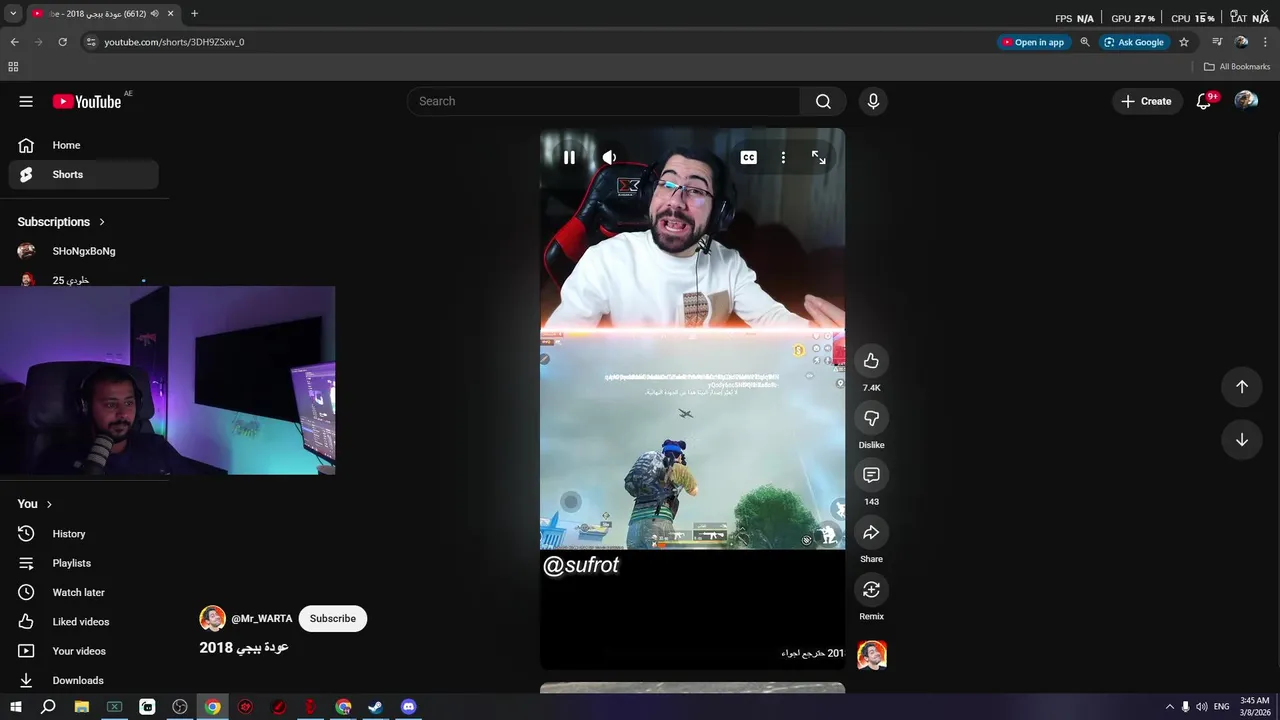The image size is (1280, 720).
Task: Click the Open in app chip
Action: coord(1034,42)
